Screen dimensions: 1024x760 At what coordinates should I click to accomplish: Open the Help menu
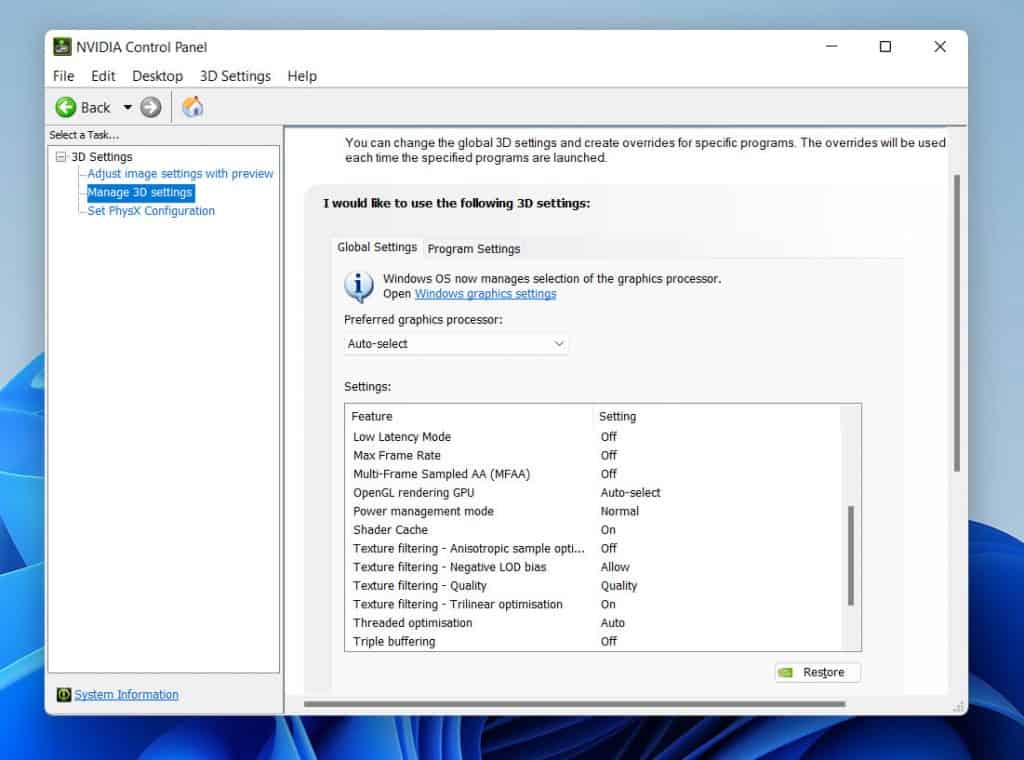tap(302, 76)
